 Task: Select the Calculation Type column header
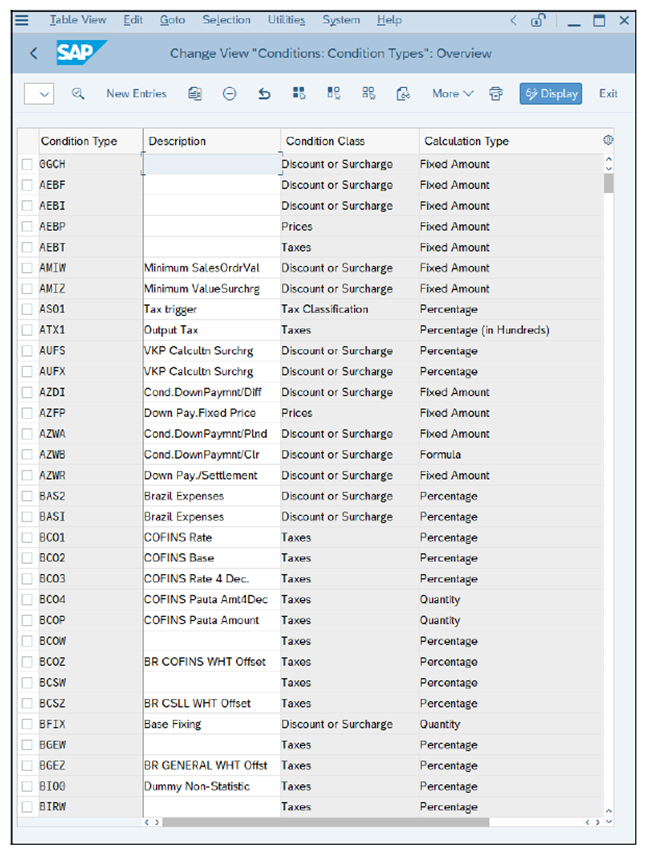511,141
